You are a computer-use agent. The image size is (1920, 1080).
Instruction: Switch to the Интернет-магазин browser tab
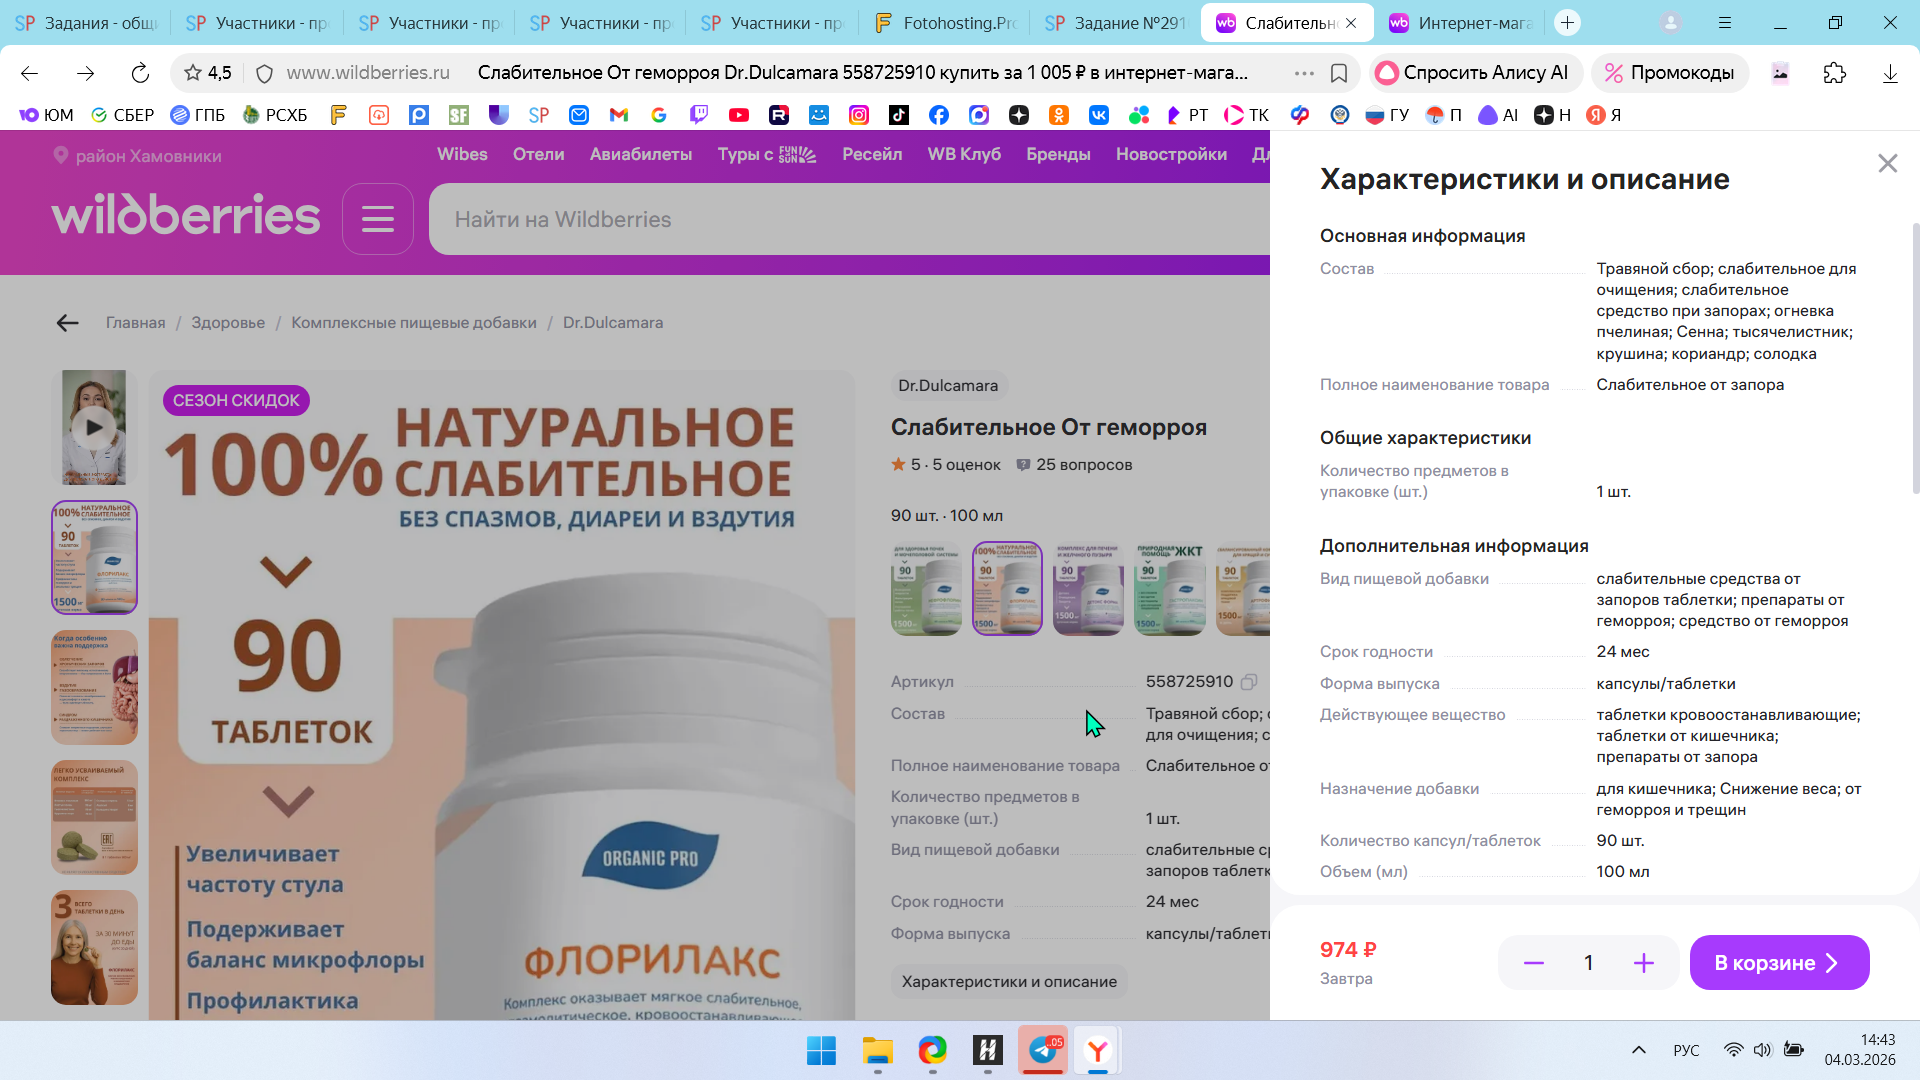(x=1460, y=22)
